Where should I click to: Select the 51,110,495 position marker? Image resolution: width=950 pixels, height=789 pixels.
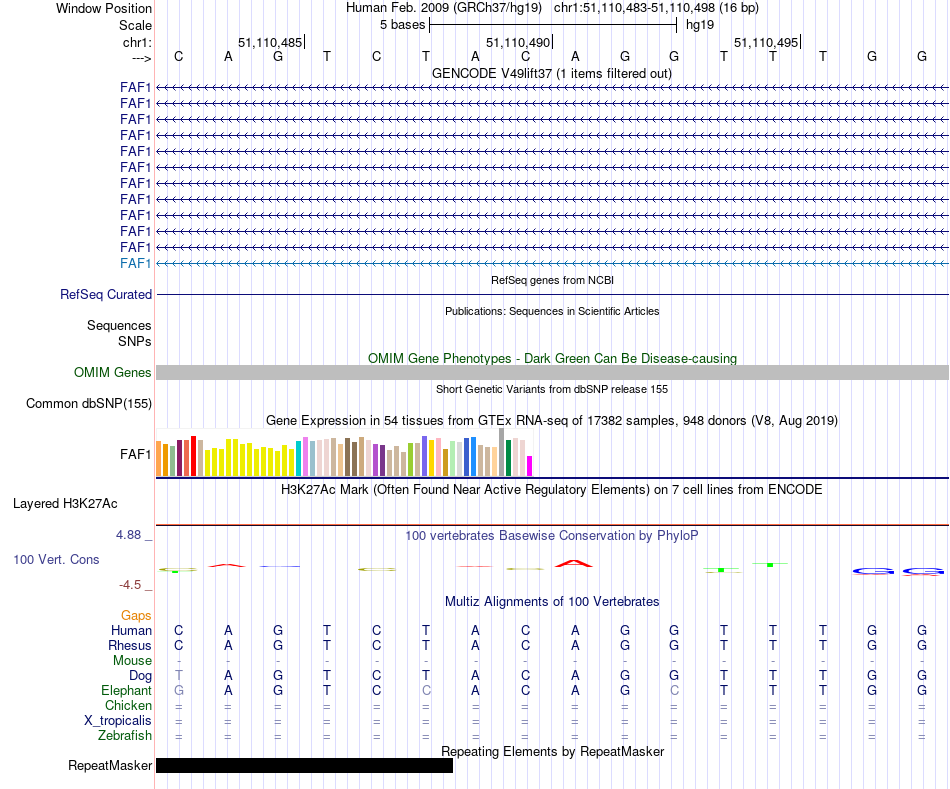click(x=767, y=42)
